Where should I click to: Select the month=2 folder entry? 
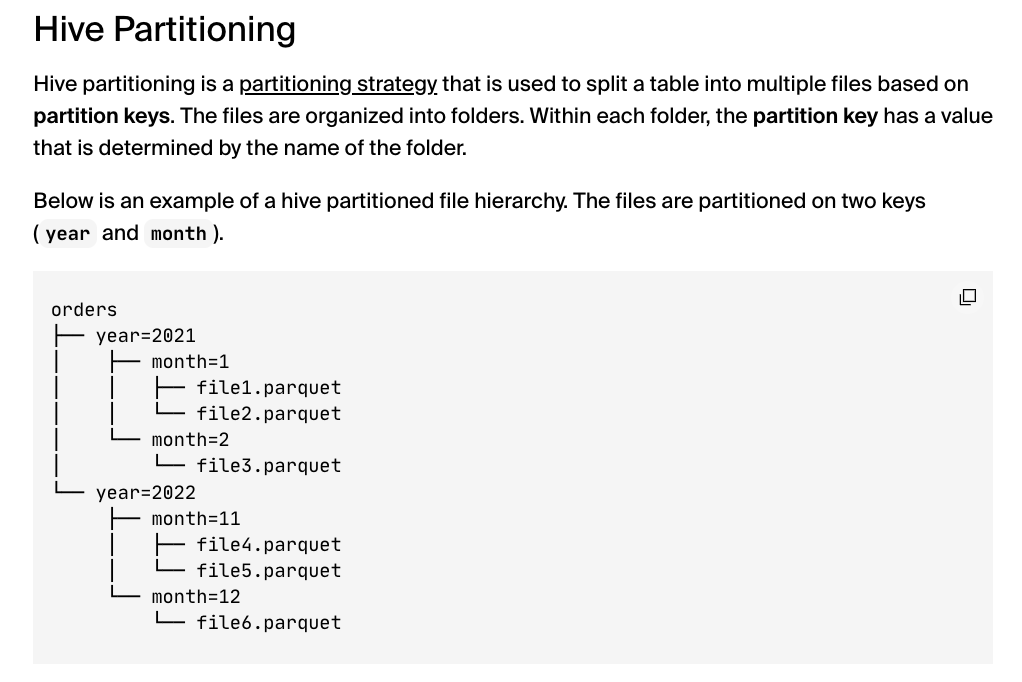tap(190, 440)
